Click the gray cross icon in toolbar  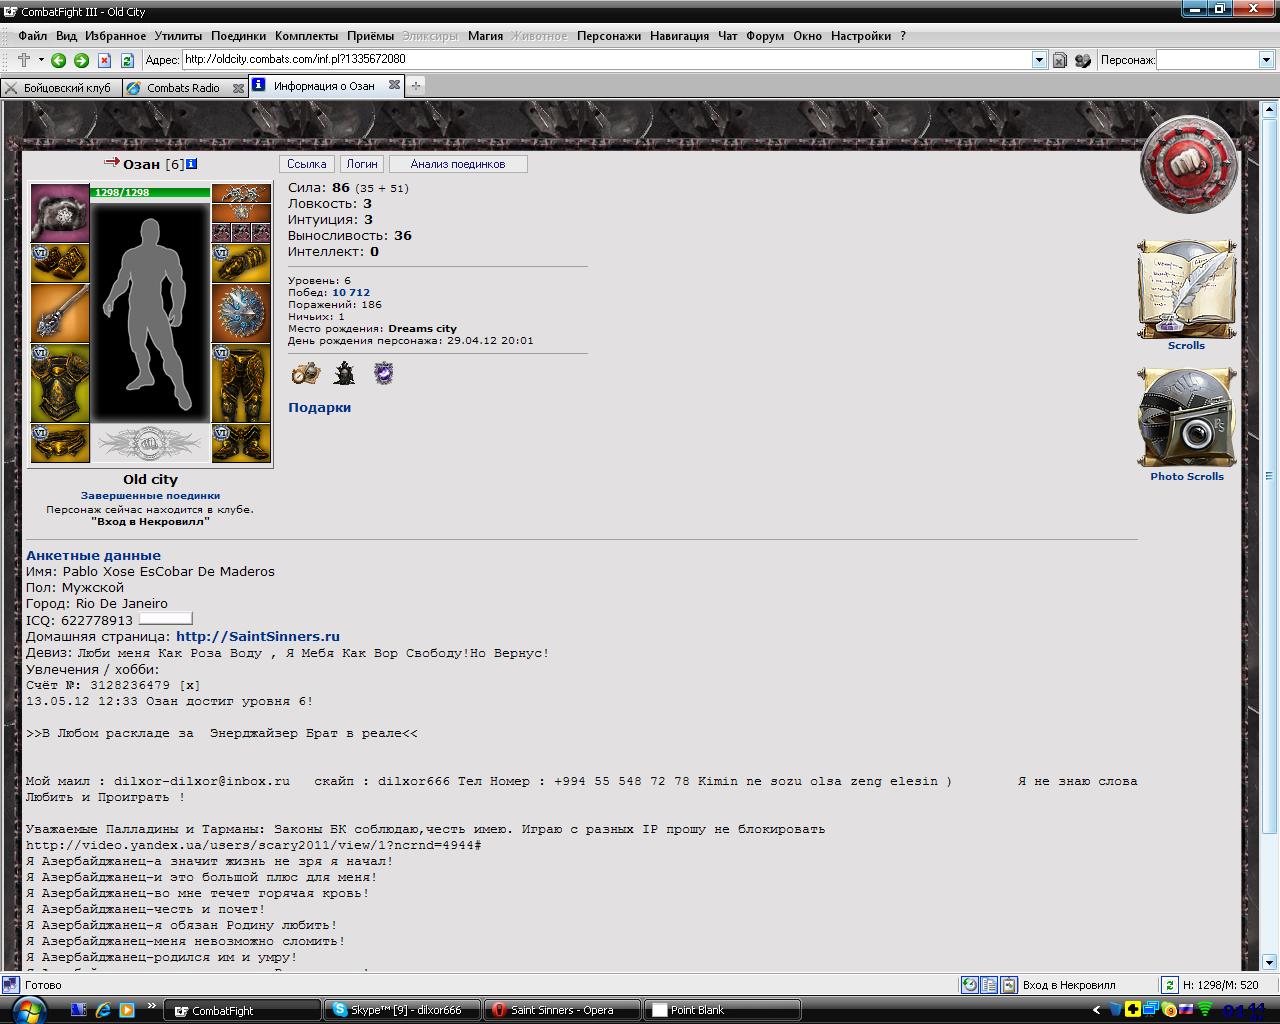coord(24,60)
